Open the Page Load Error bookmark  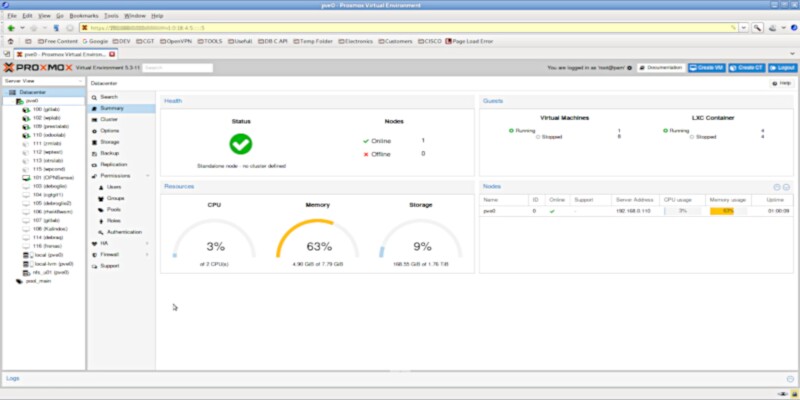(x=469, y=41)
